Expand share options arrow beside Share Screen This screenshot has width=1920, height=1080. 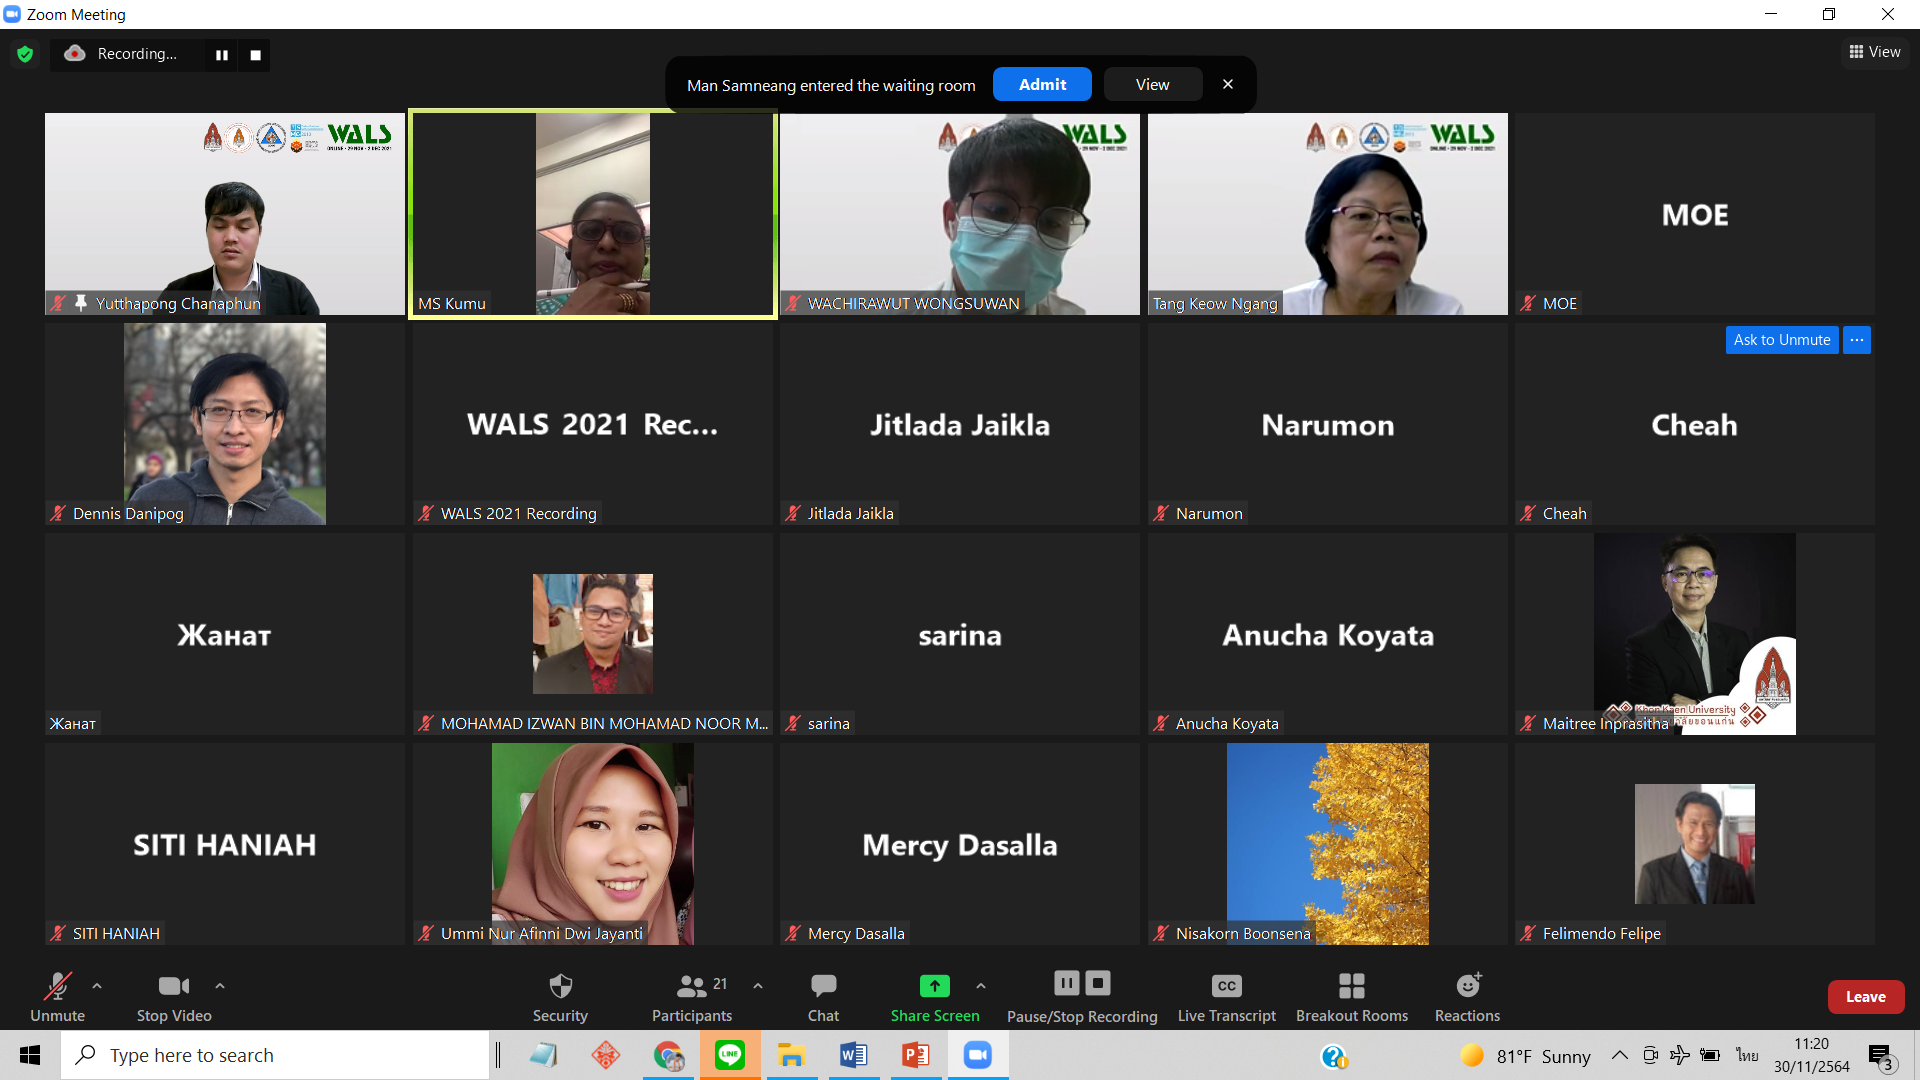(981, 986)
